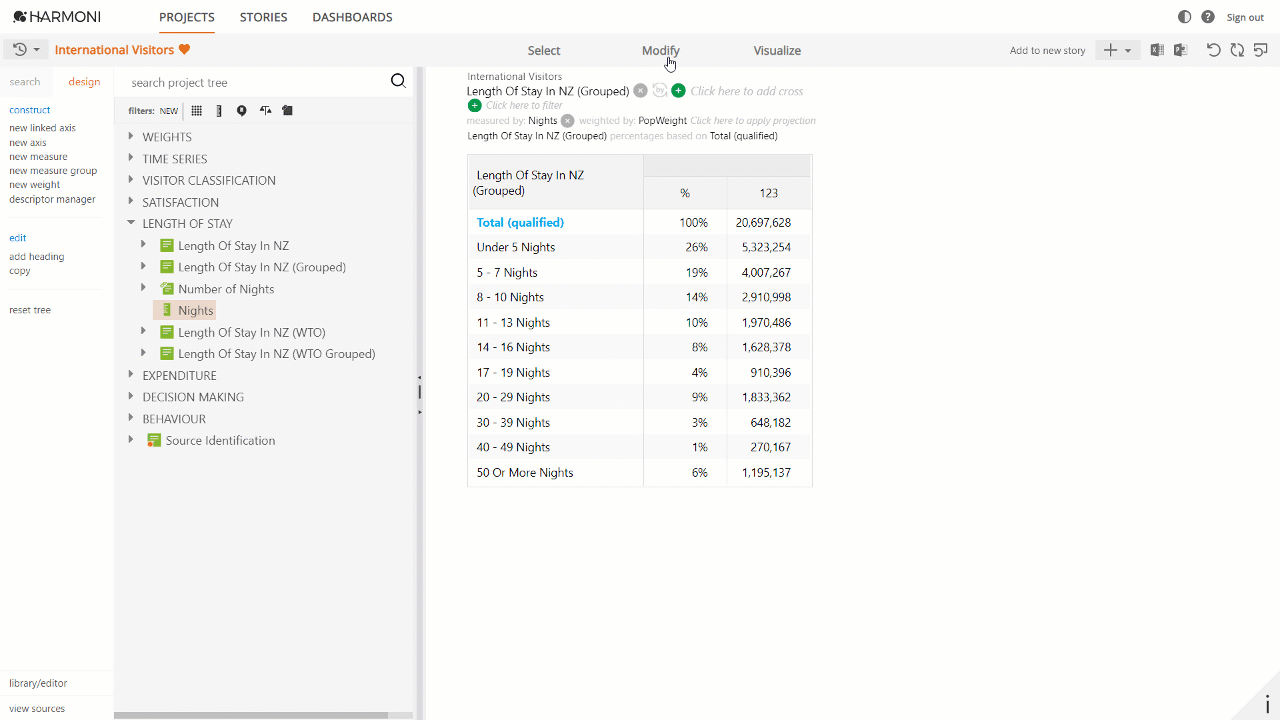Open the plus dropdown for stories
This screenshot has height=720, width=1280.
point(1117,50)
